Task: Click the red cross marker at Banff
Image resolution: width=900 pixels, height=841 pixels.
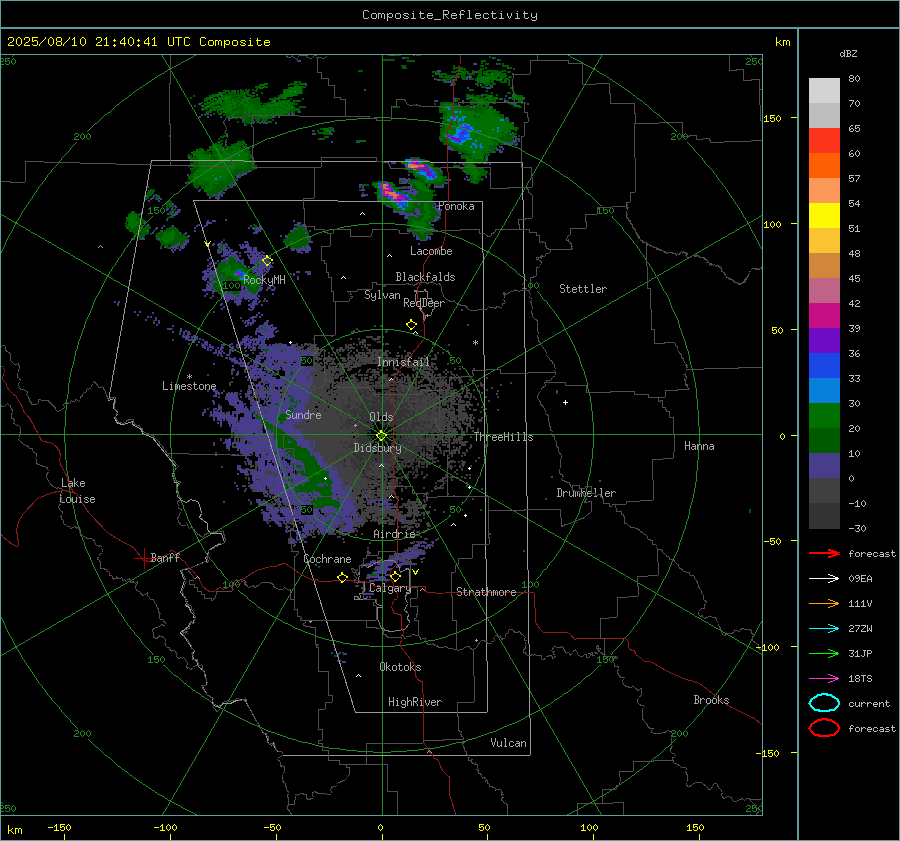Action: click(143, 558)
